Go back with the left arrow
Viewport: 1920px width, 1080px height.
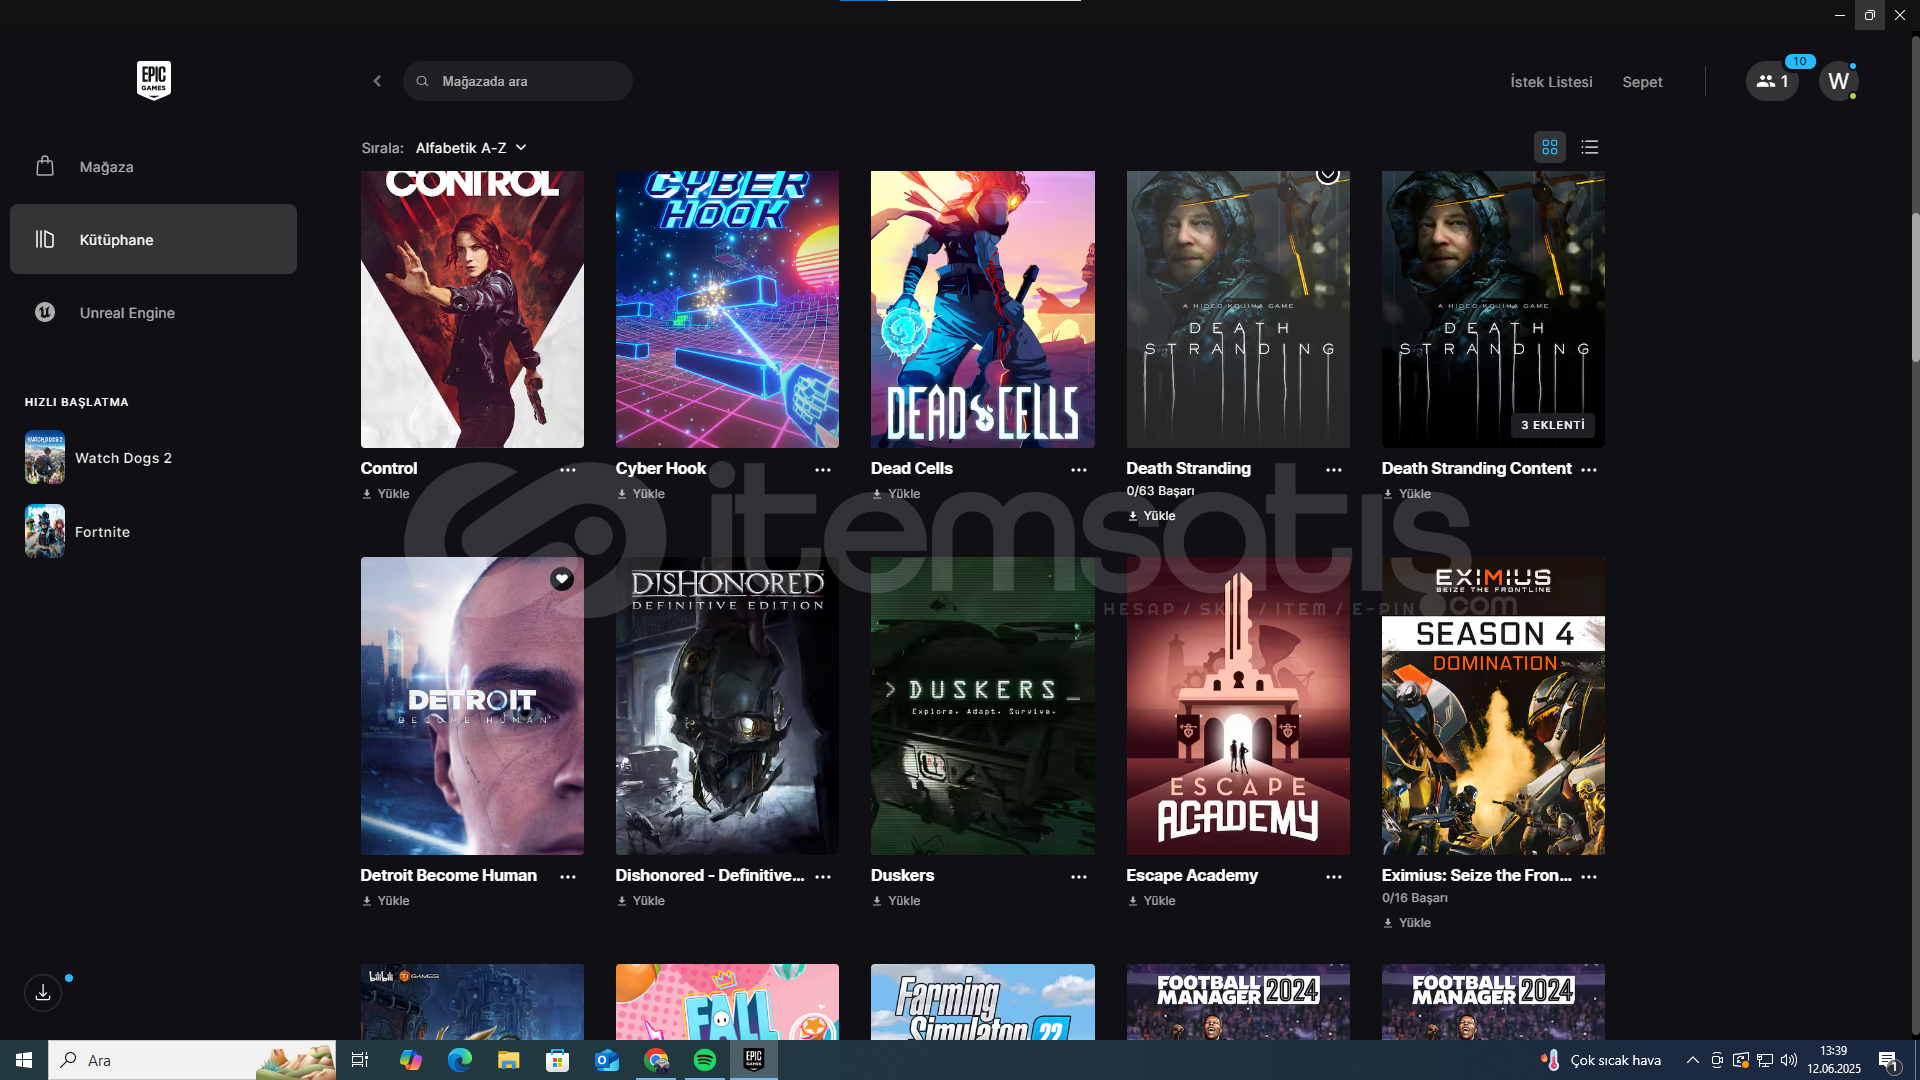(377, 81)
